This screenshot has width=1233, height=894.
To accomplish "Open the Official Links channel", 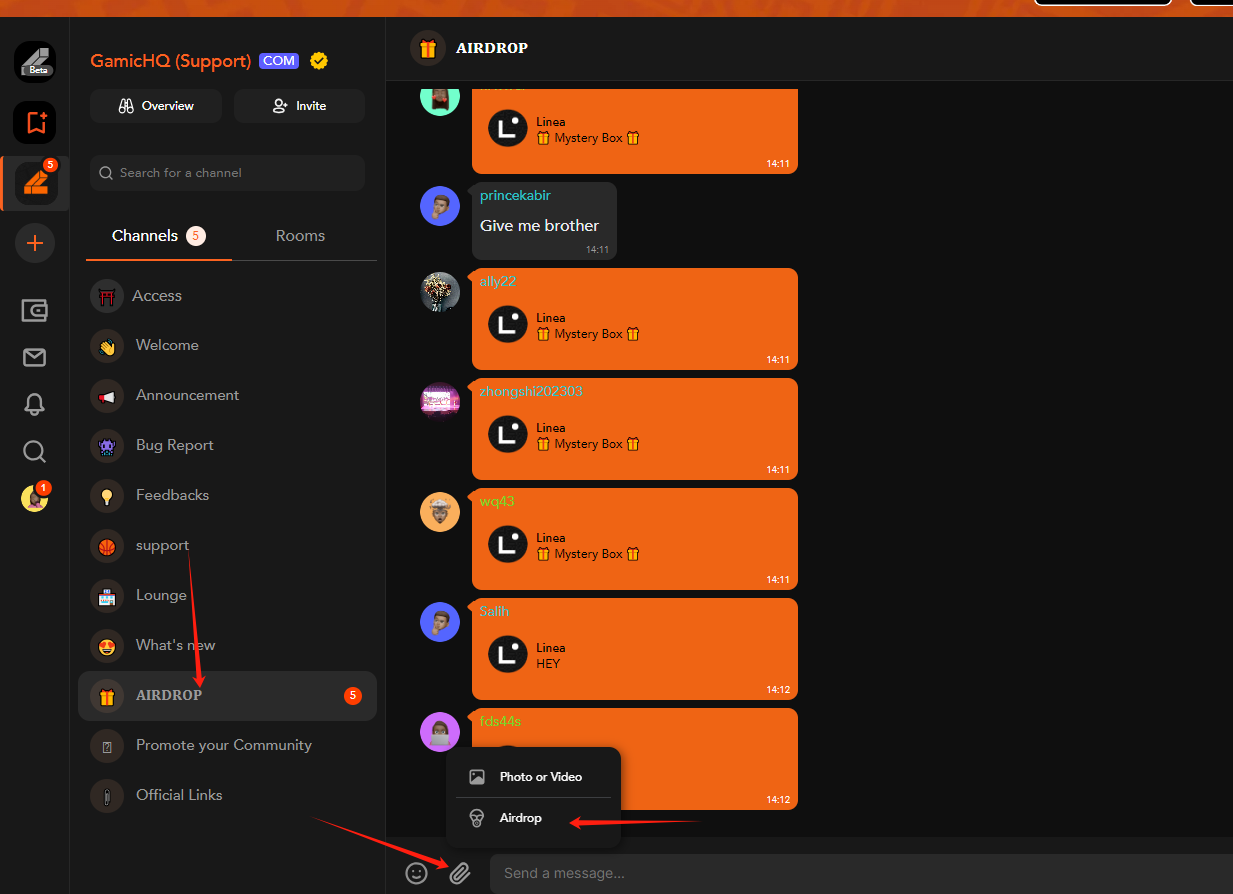I will (227, 795).
